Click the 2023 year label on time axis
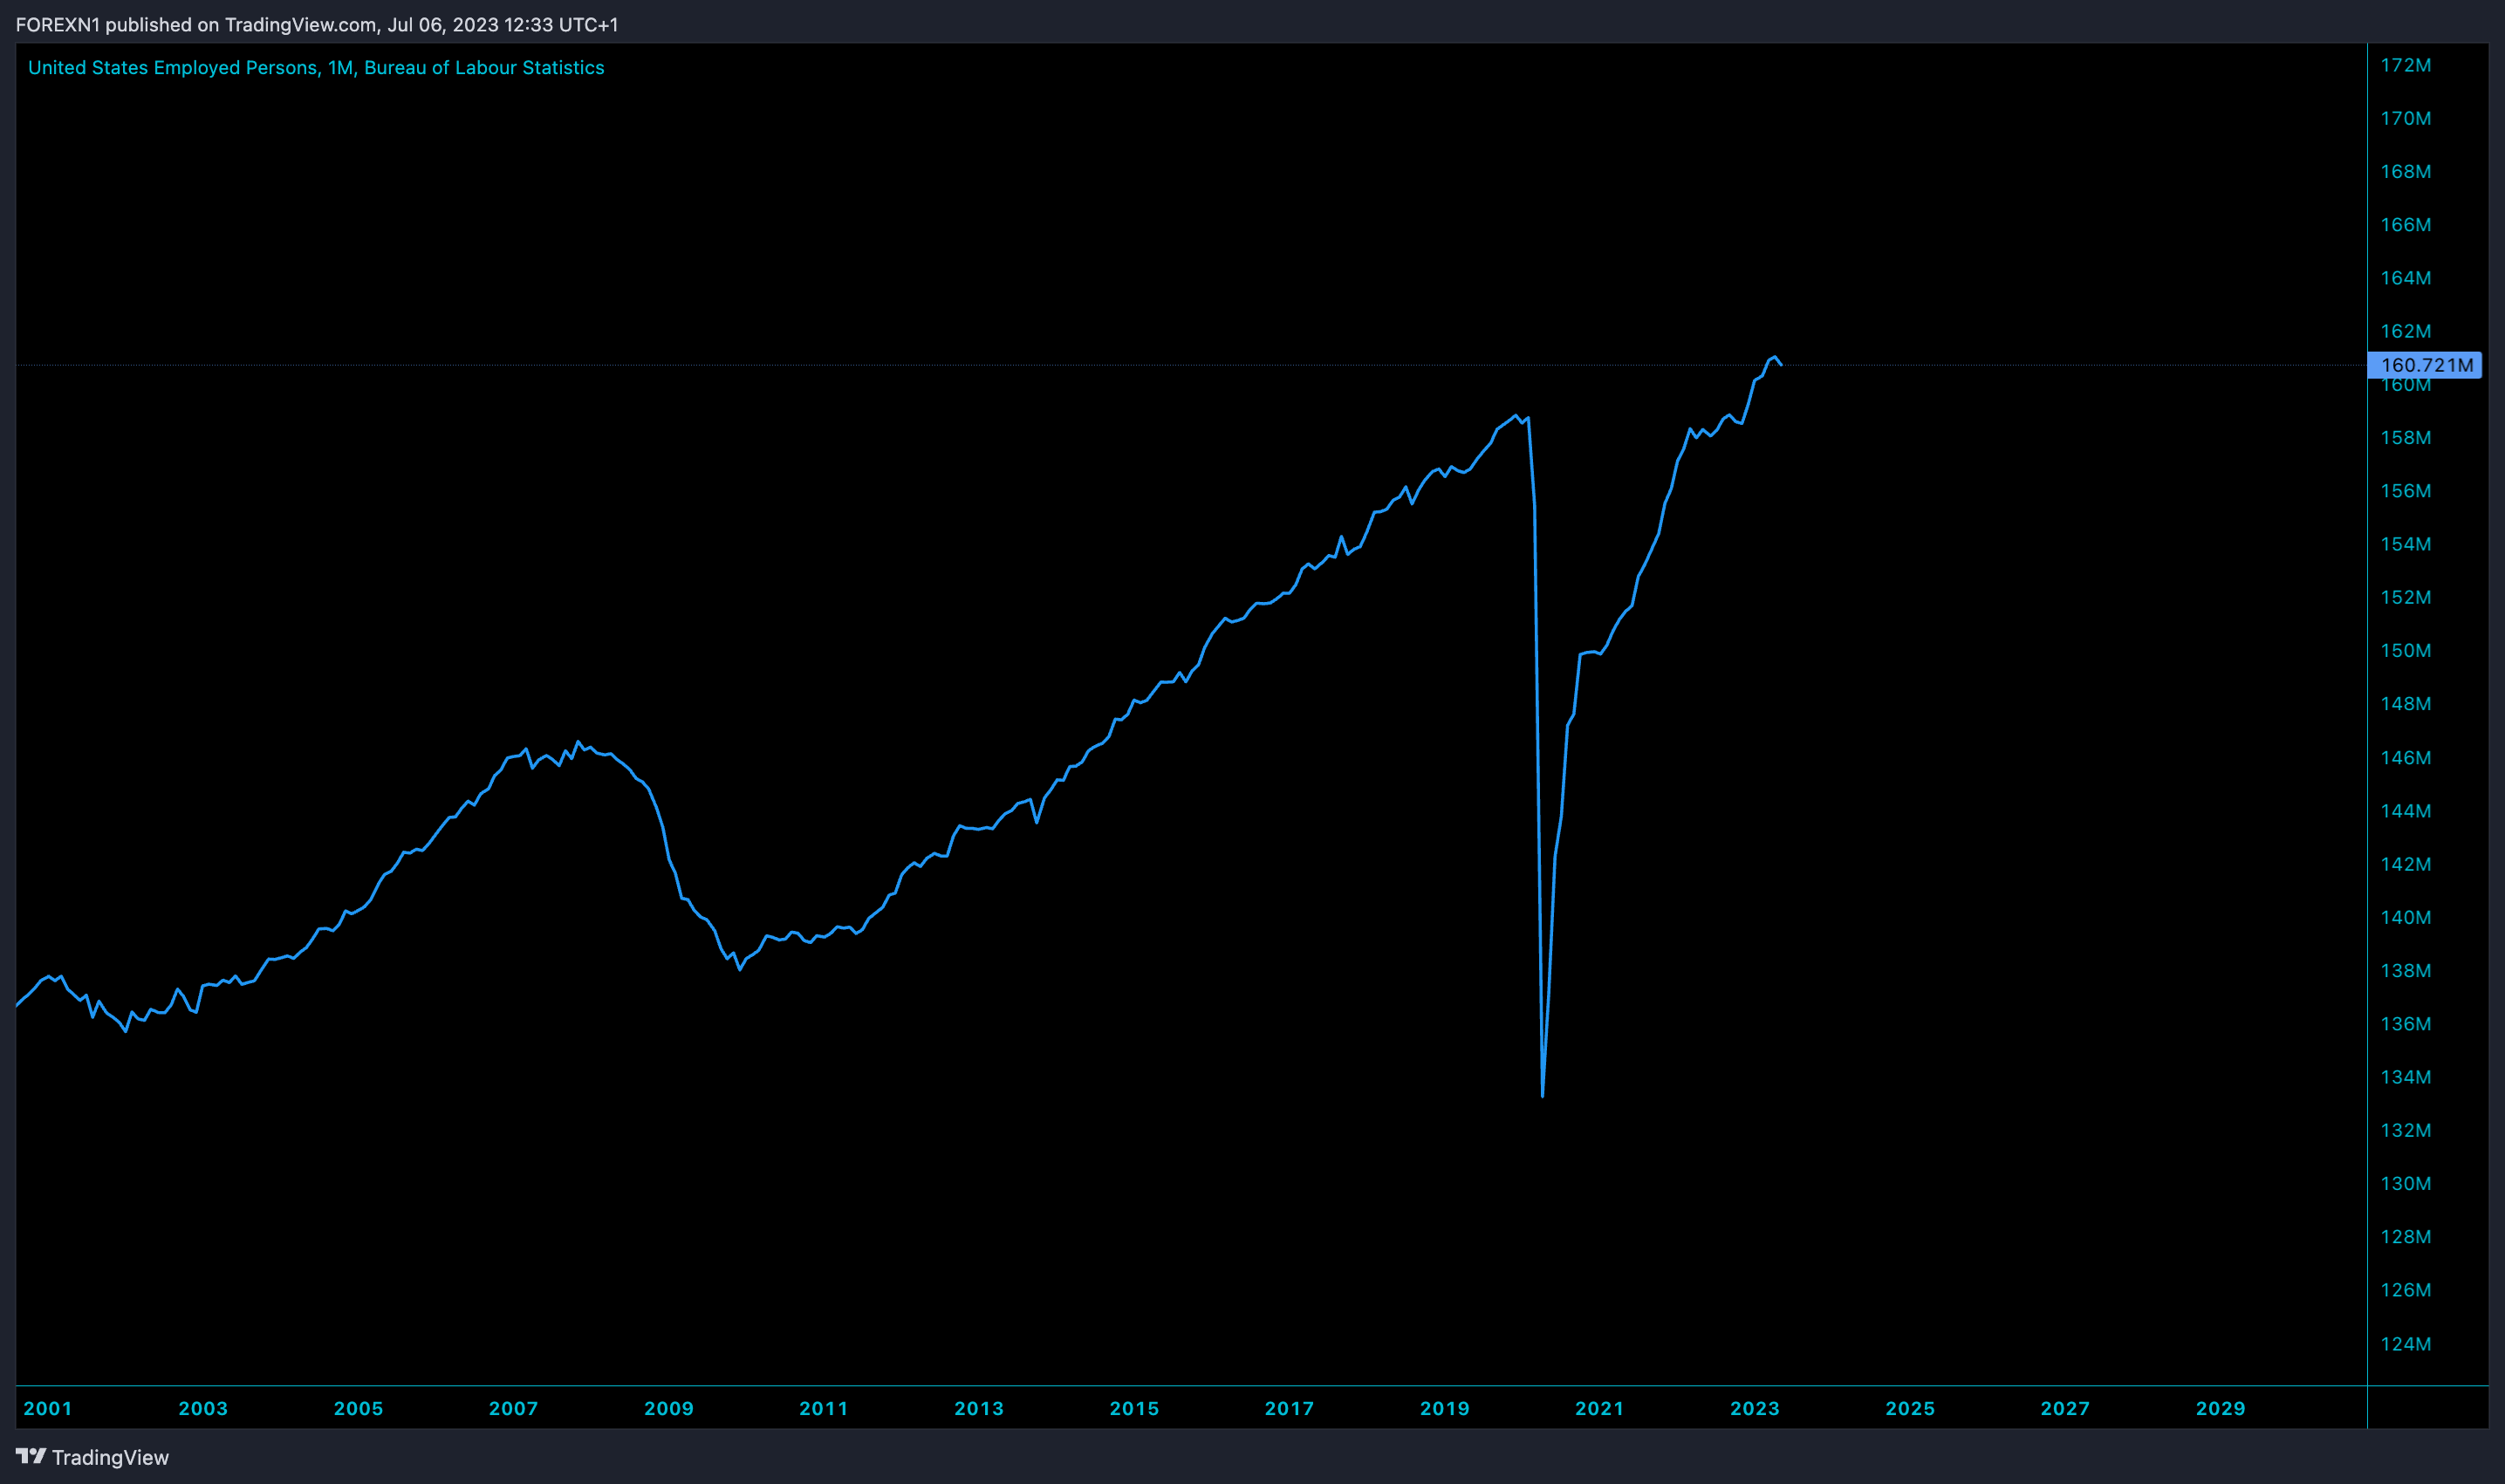 click(1755, 1408)
